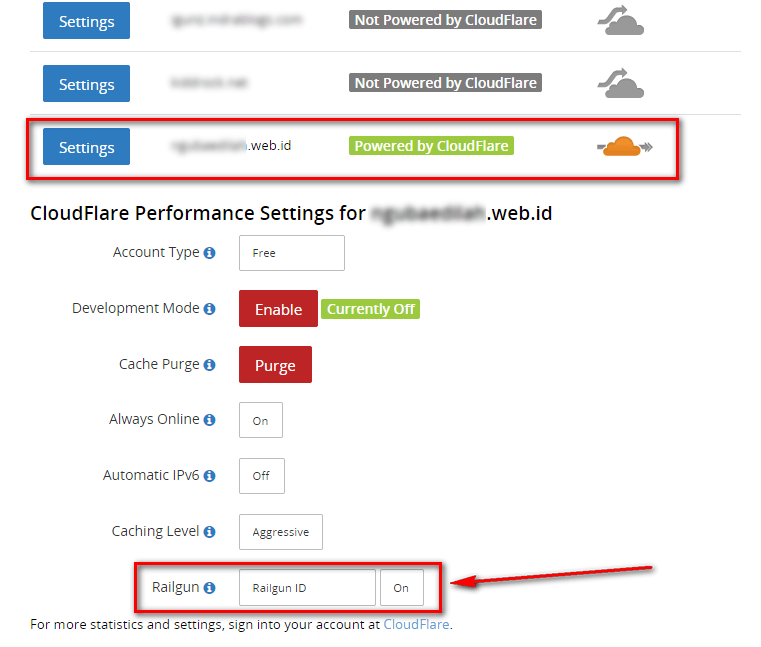The image size is (761, 647).
Task: Expand the Caching Level Aggressive dropdown
Action: pyautogui.click(x=280, y=532)
